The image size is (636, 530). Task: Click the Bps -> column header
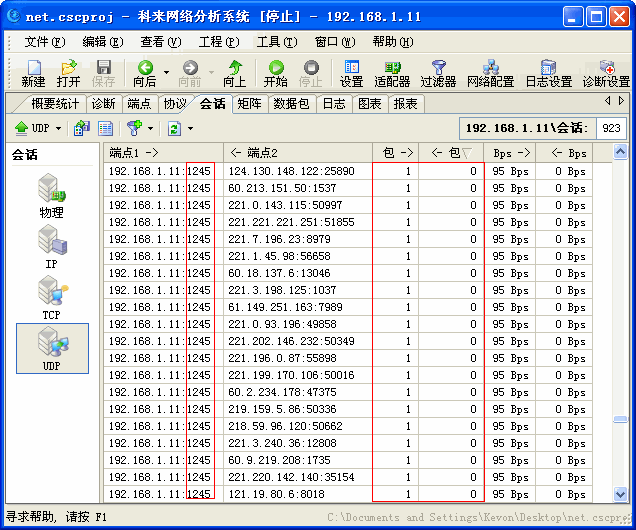click(x=510, y=153)
